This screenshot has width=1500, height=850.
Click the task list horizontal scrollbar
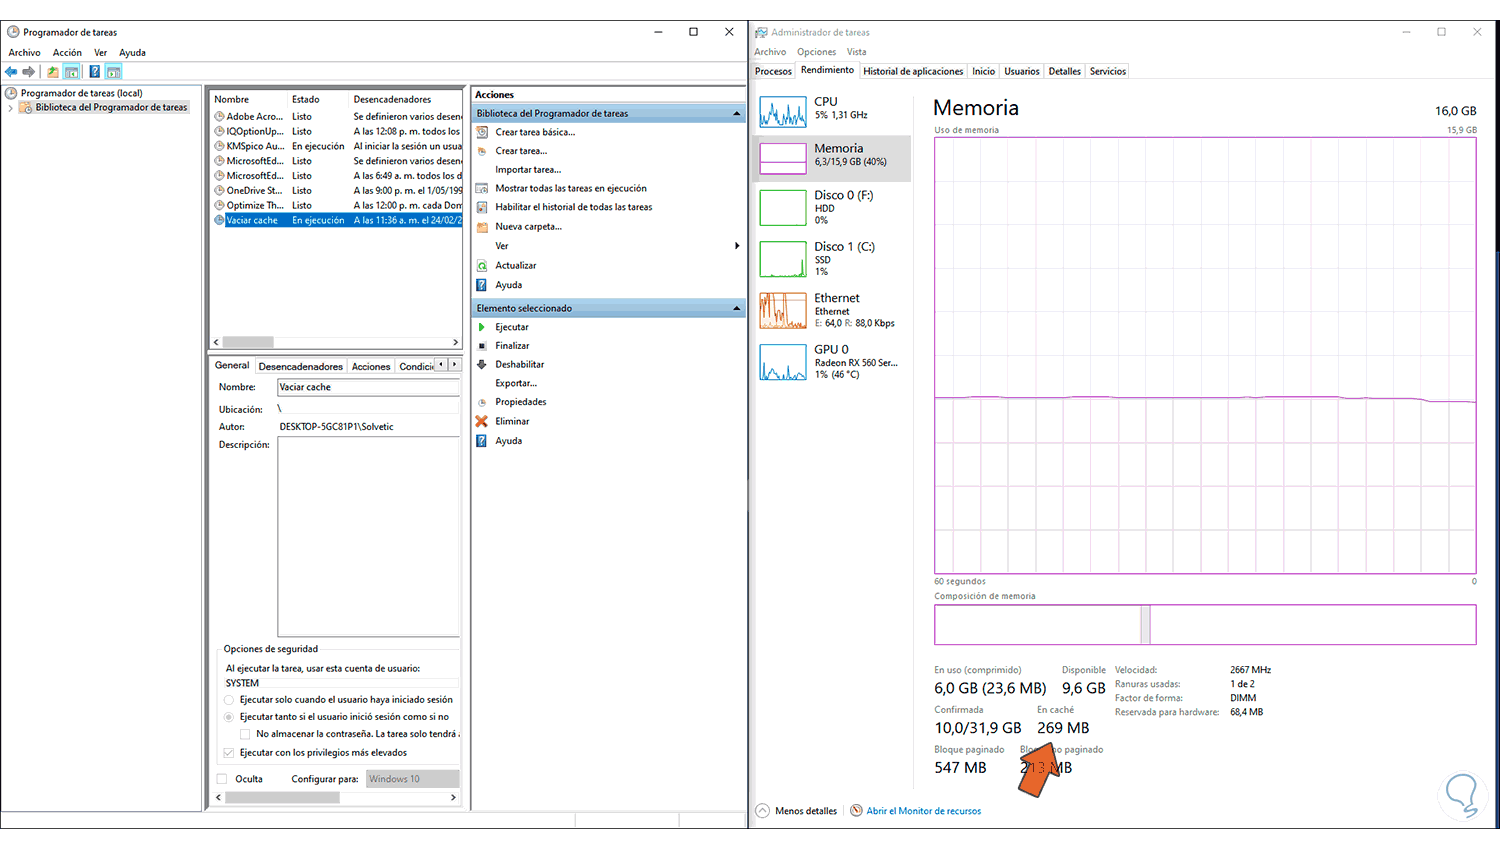click(x=337, y=342)
